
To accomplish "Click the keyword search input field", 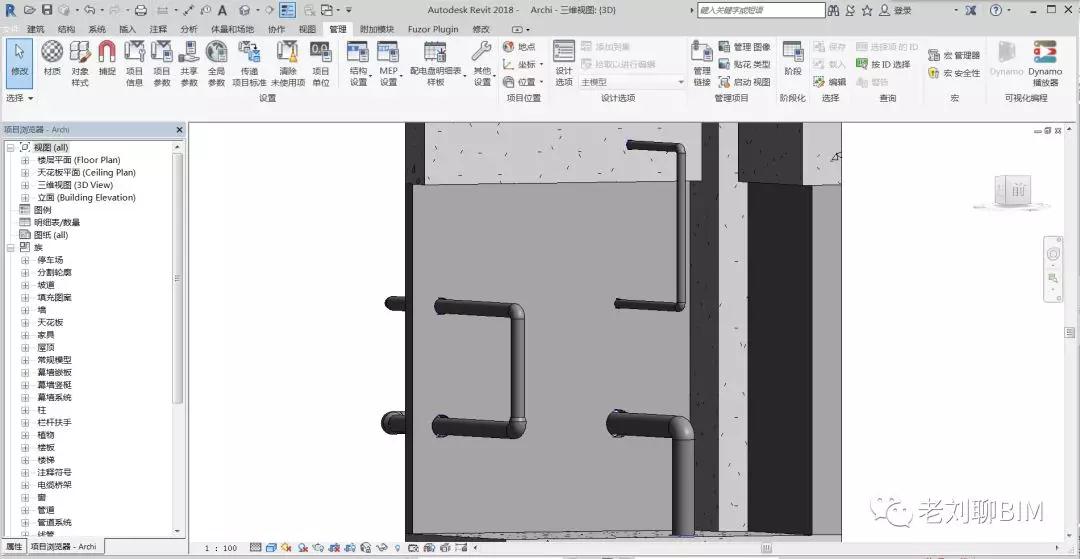I will coord(761,10).
